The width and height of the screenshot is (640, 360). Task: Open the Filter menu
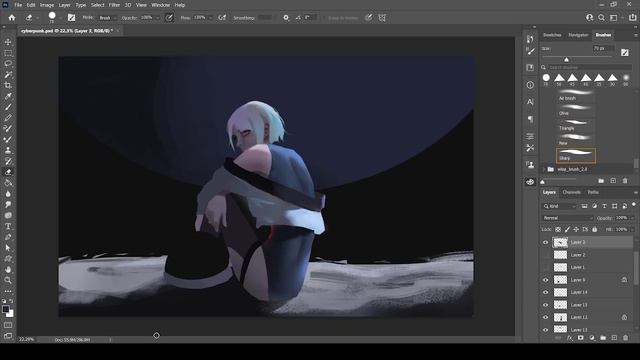[x=114, y=5]
